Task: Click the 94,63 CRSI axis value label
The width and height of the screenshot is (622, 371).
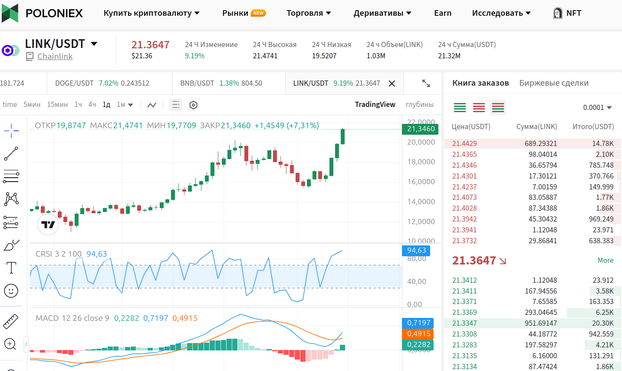Action: click(x=416, y=250)
